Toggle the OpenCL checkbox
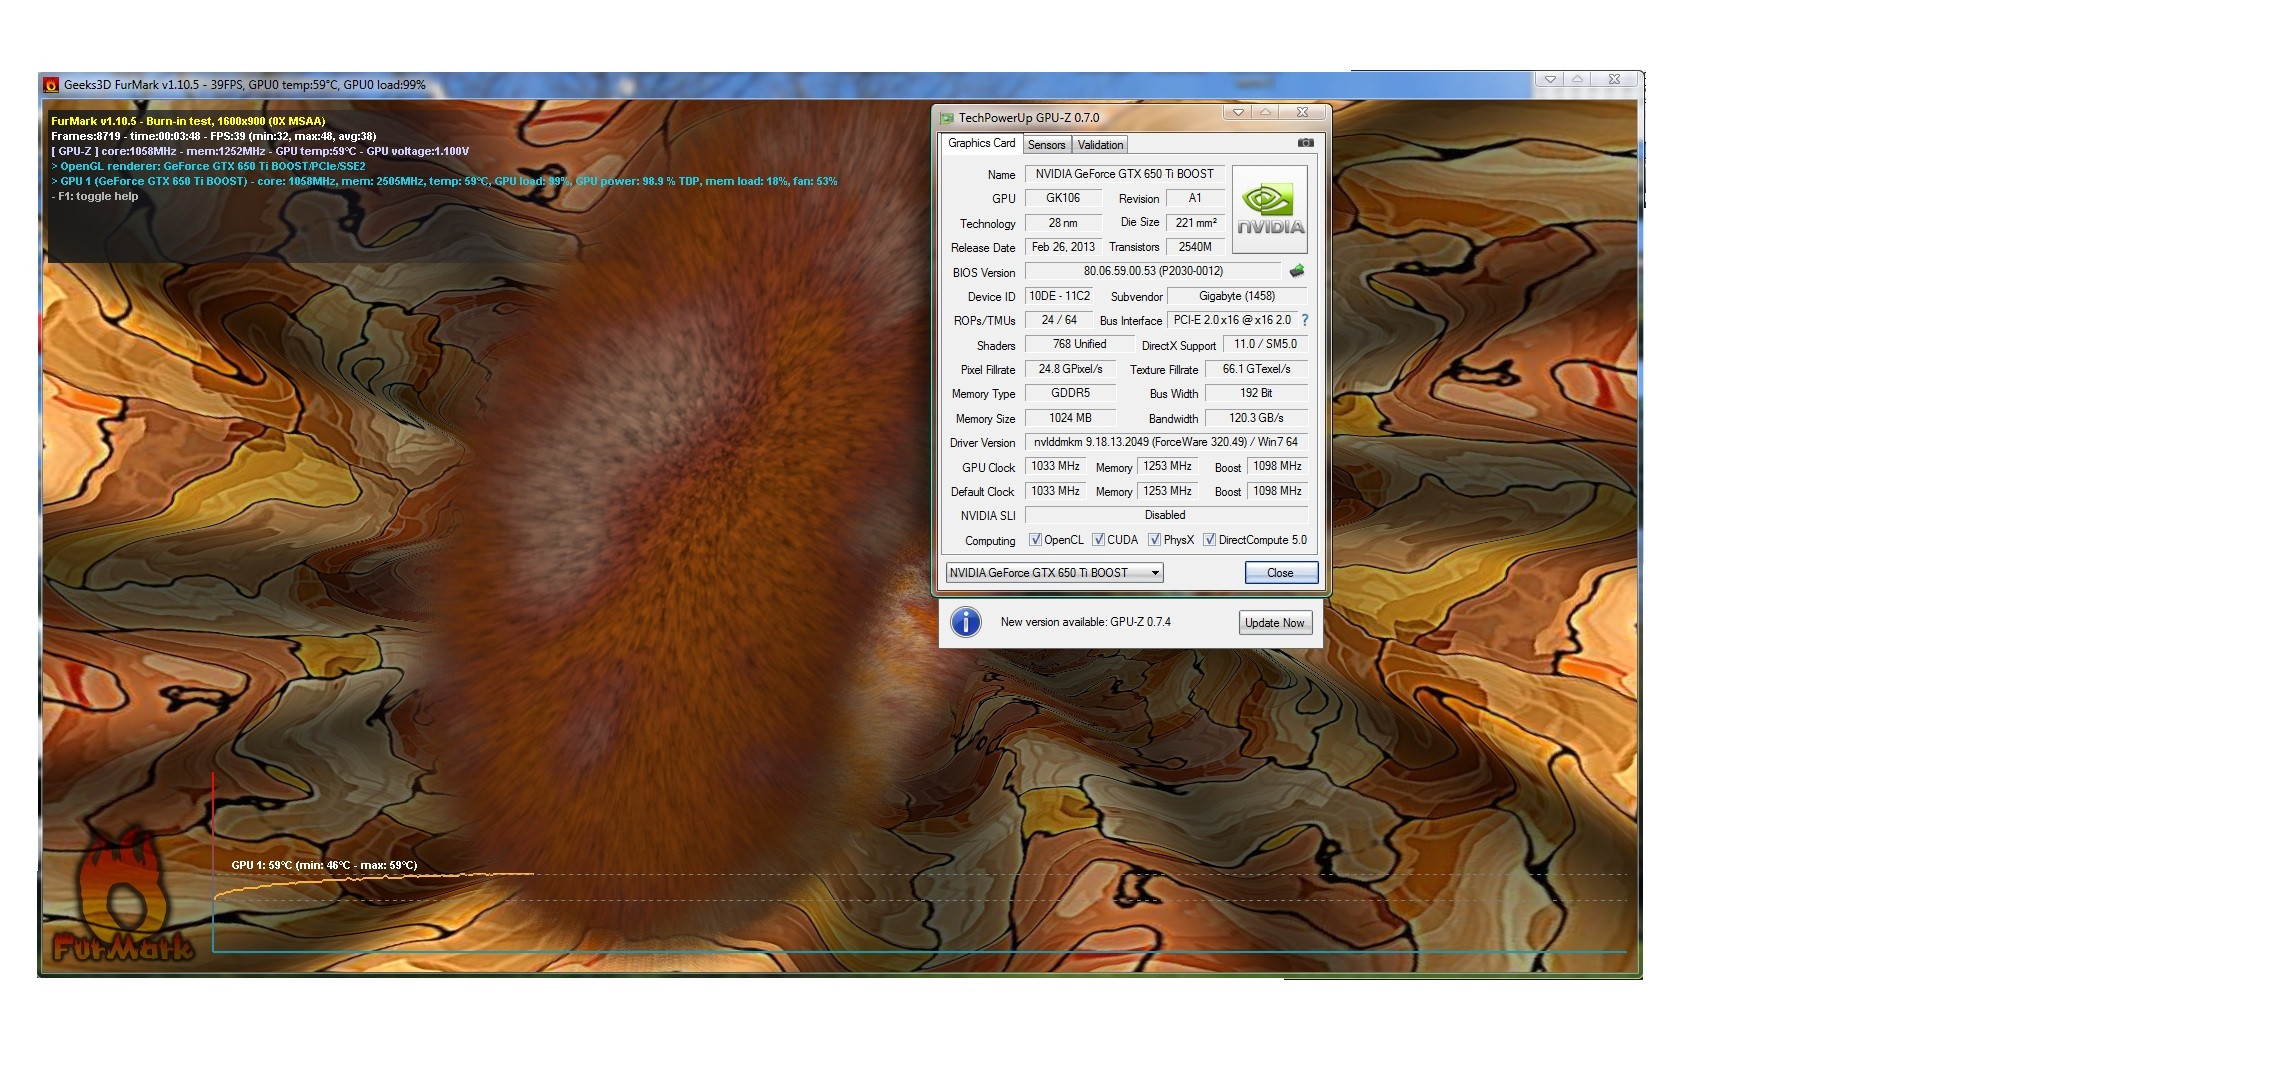This screenshot has height=1080, width=2273. pos(1035,540)
